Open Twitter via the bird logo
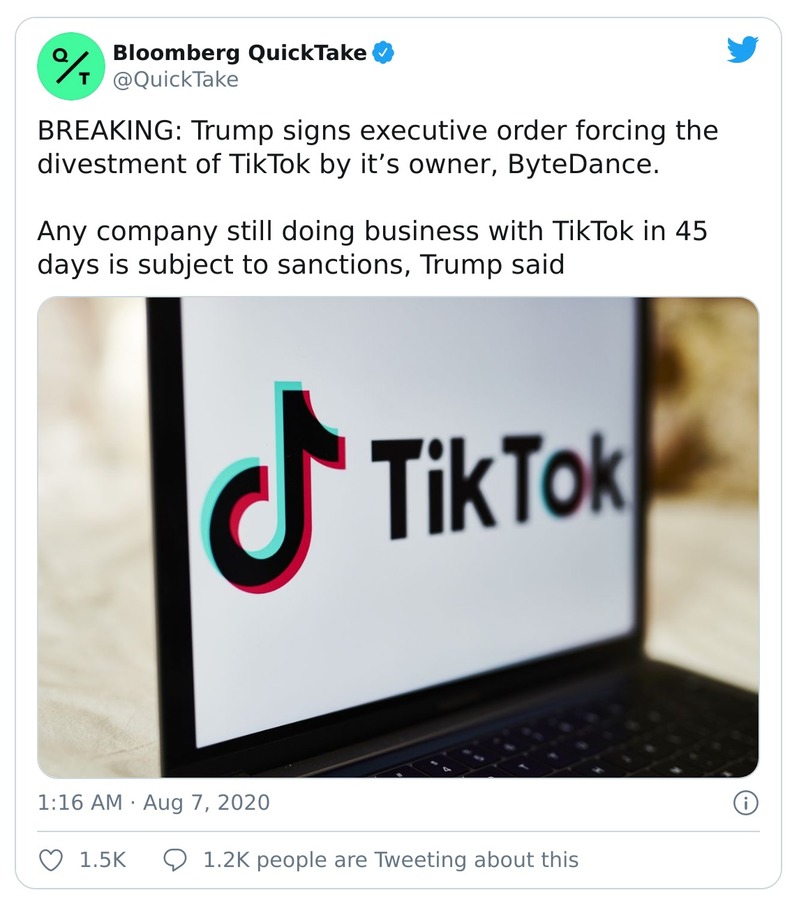Viewport: 799px width, 911px height. point(742,50)
